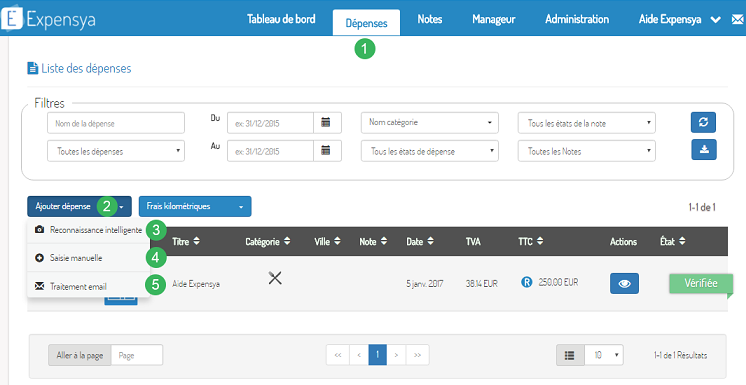Viewport: 746px width, 385px height.
Task: Go to previous page of results
Action: click(x=359, y=355)
